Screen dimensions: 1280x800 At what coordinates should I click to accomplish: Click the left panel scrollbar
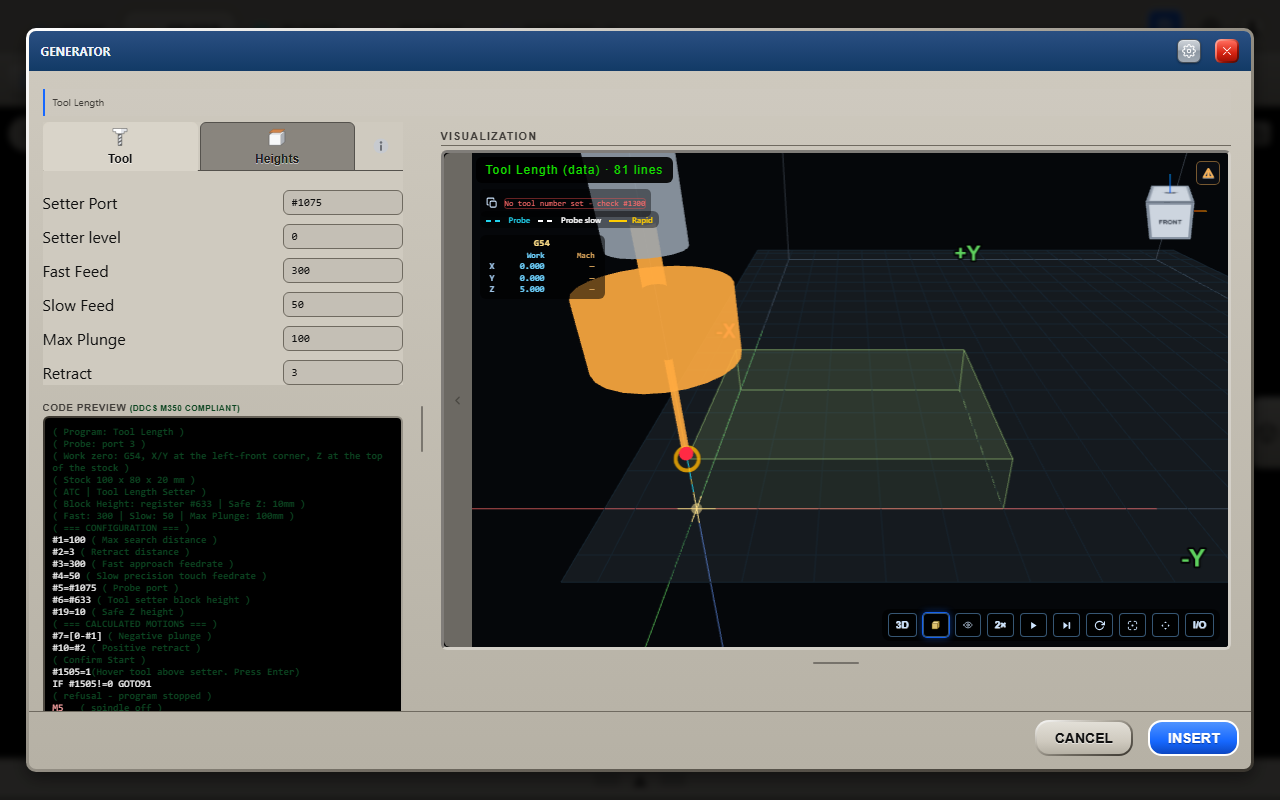pos(422,429)
